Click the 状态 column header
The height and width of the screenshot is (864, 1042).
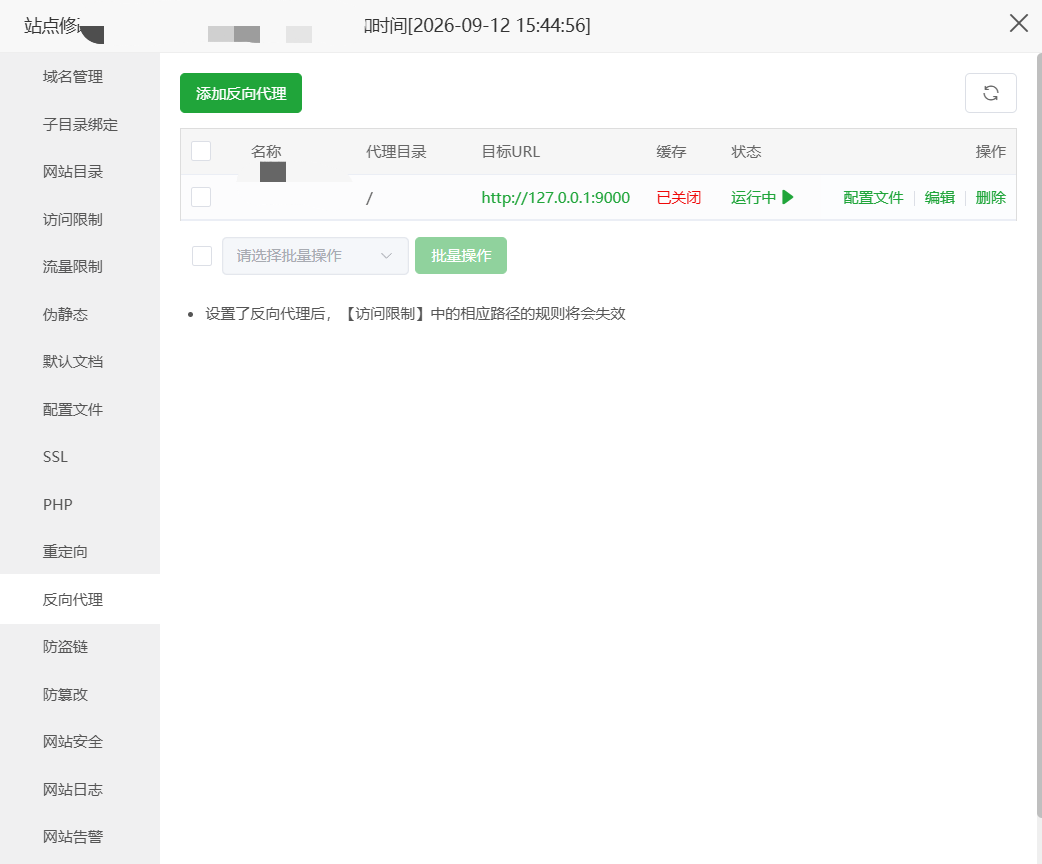pos(746,152)
